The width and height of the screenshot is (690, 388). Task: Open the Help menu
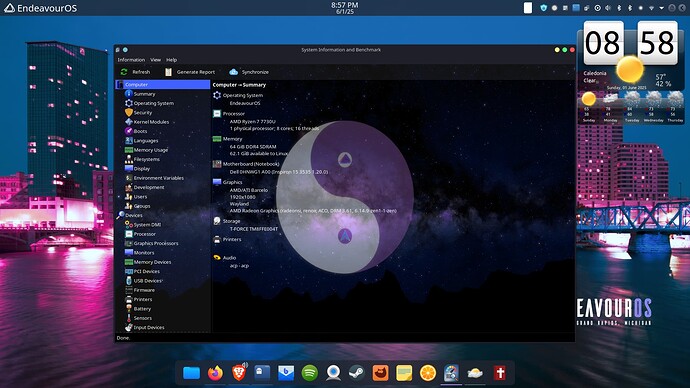(172, 60)
